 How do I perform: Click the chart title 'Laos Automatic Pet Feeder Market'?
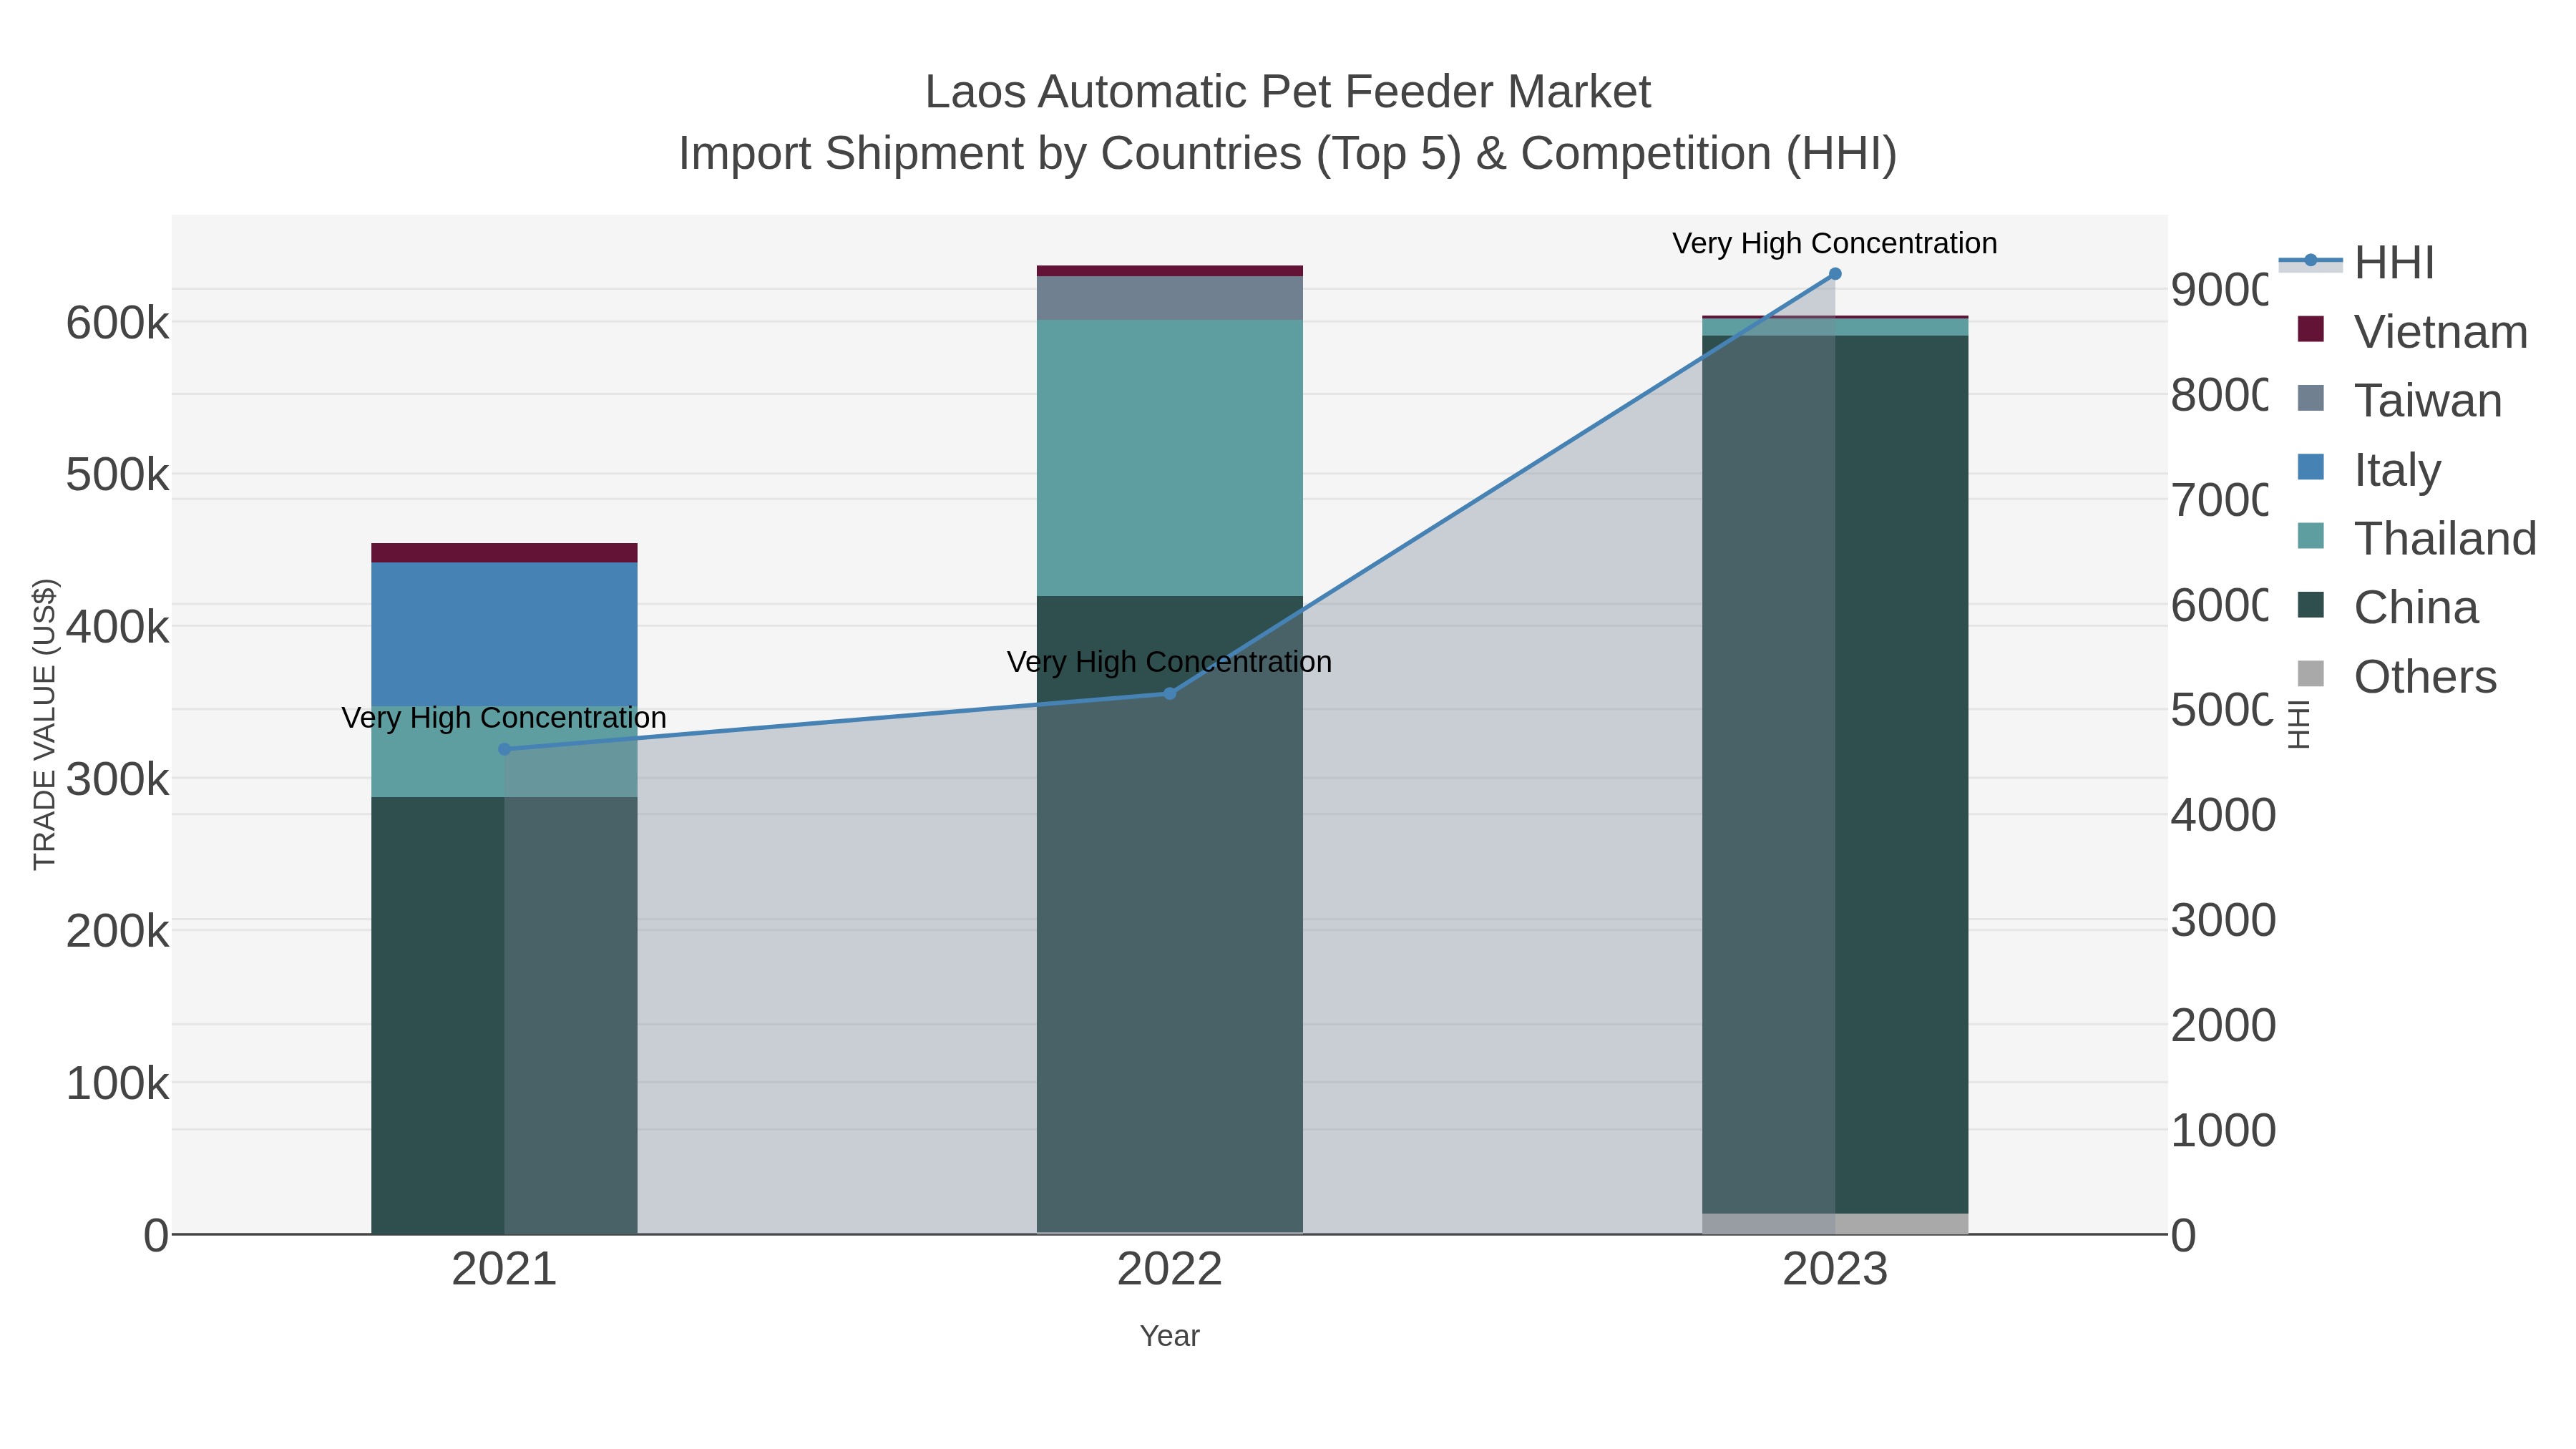[1288, 92]
